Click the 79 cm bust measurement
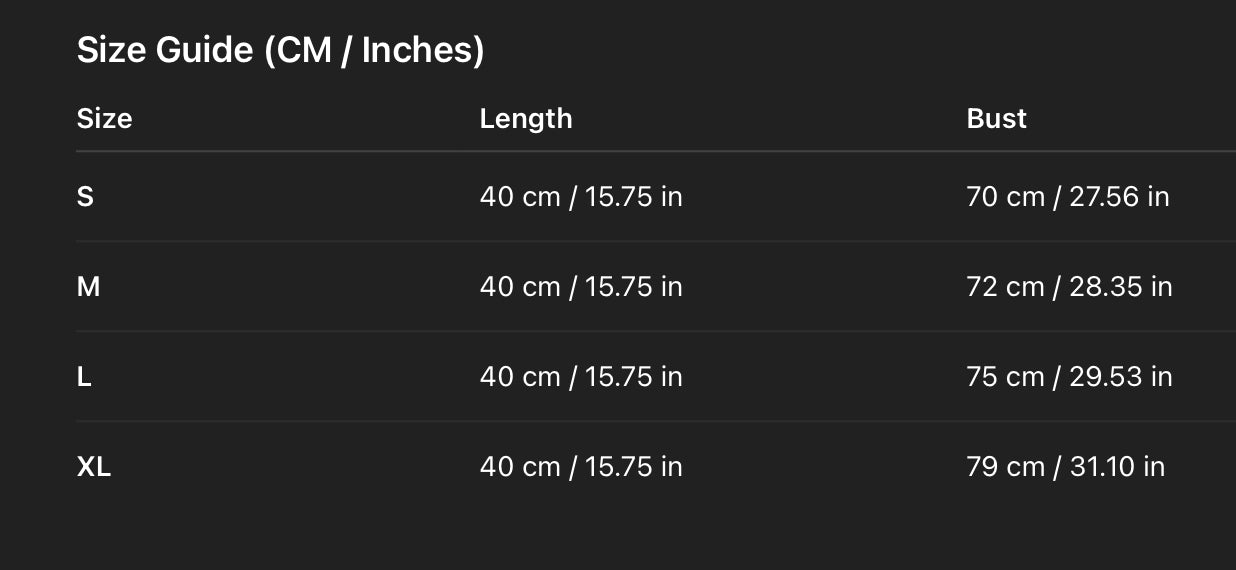The height and width of the screenshot is (570, 1236). [1005, 467]
